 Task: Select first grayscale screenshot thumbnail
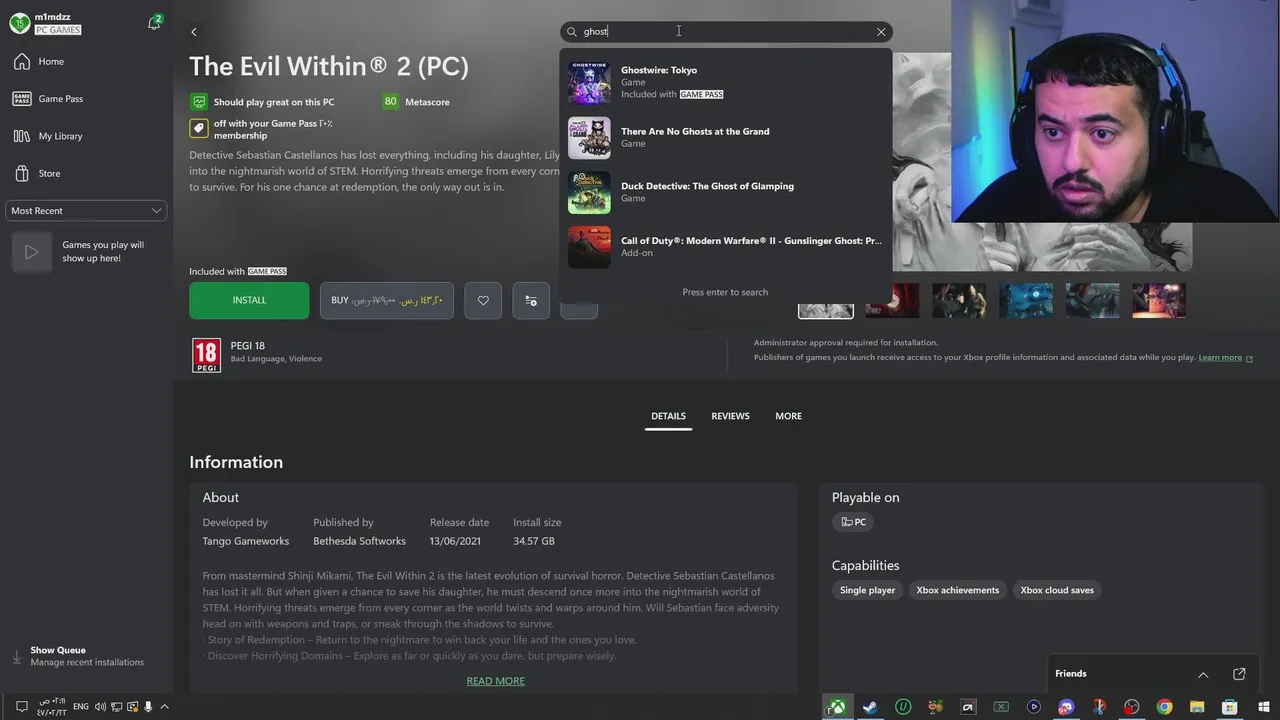826,301
